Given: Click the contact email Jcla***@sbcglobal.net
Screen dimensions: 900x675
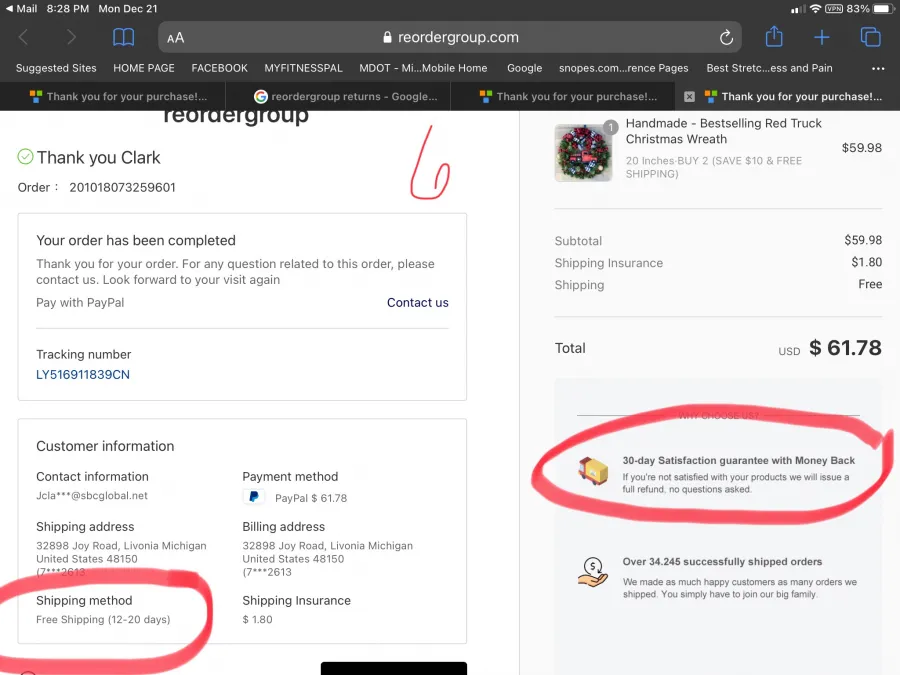Looking at the screenshot, I should [92, 495].
